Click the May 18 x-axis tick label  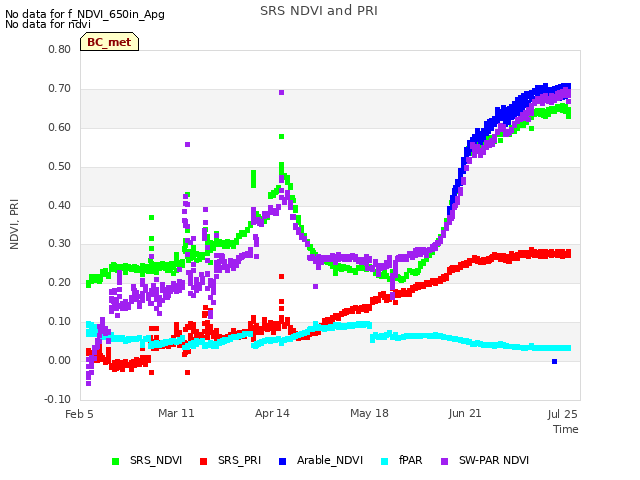pos(369,413)
